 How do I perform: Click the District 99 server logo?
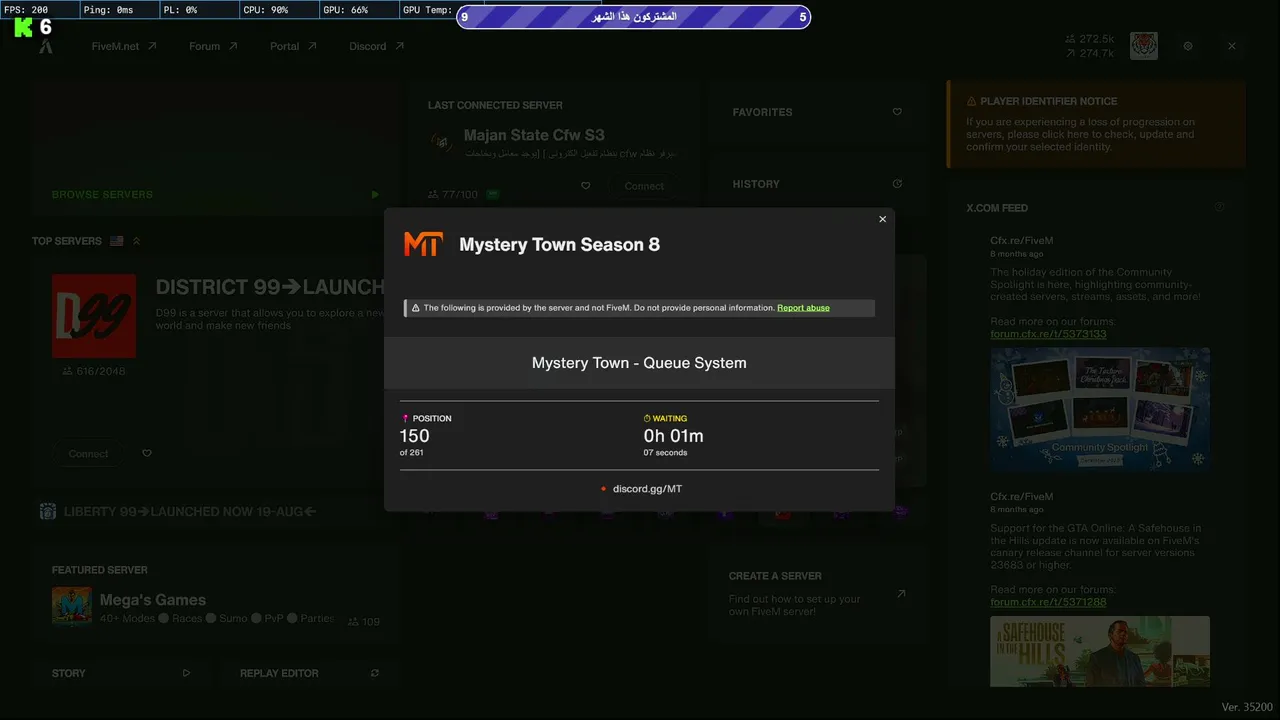pos(94,316)
